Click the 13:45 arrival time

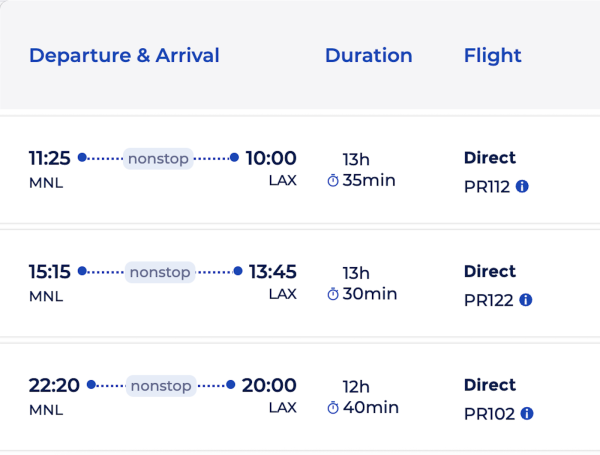273,272
